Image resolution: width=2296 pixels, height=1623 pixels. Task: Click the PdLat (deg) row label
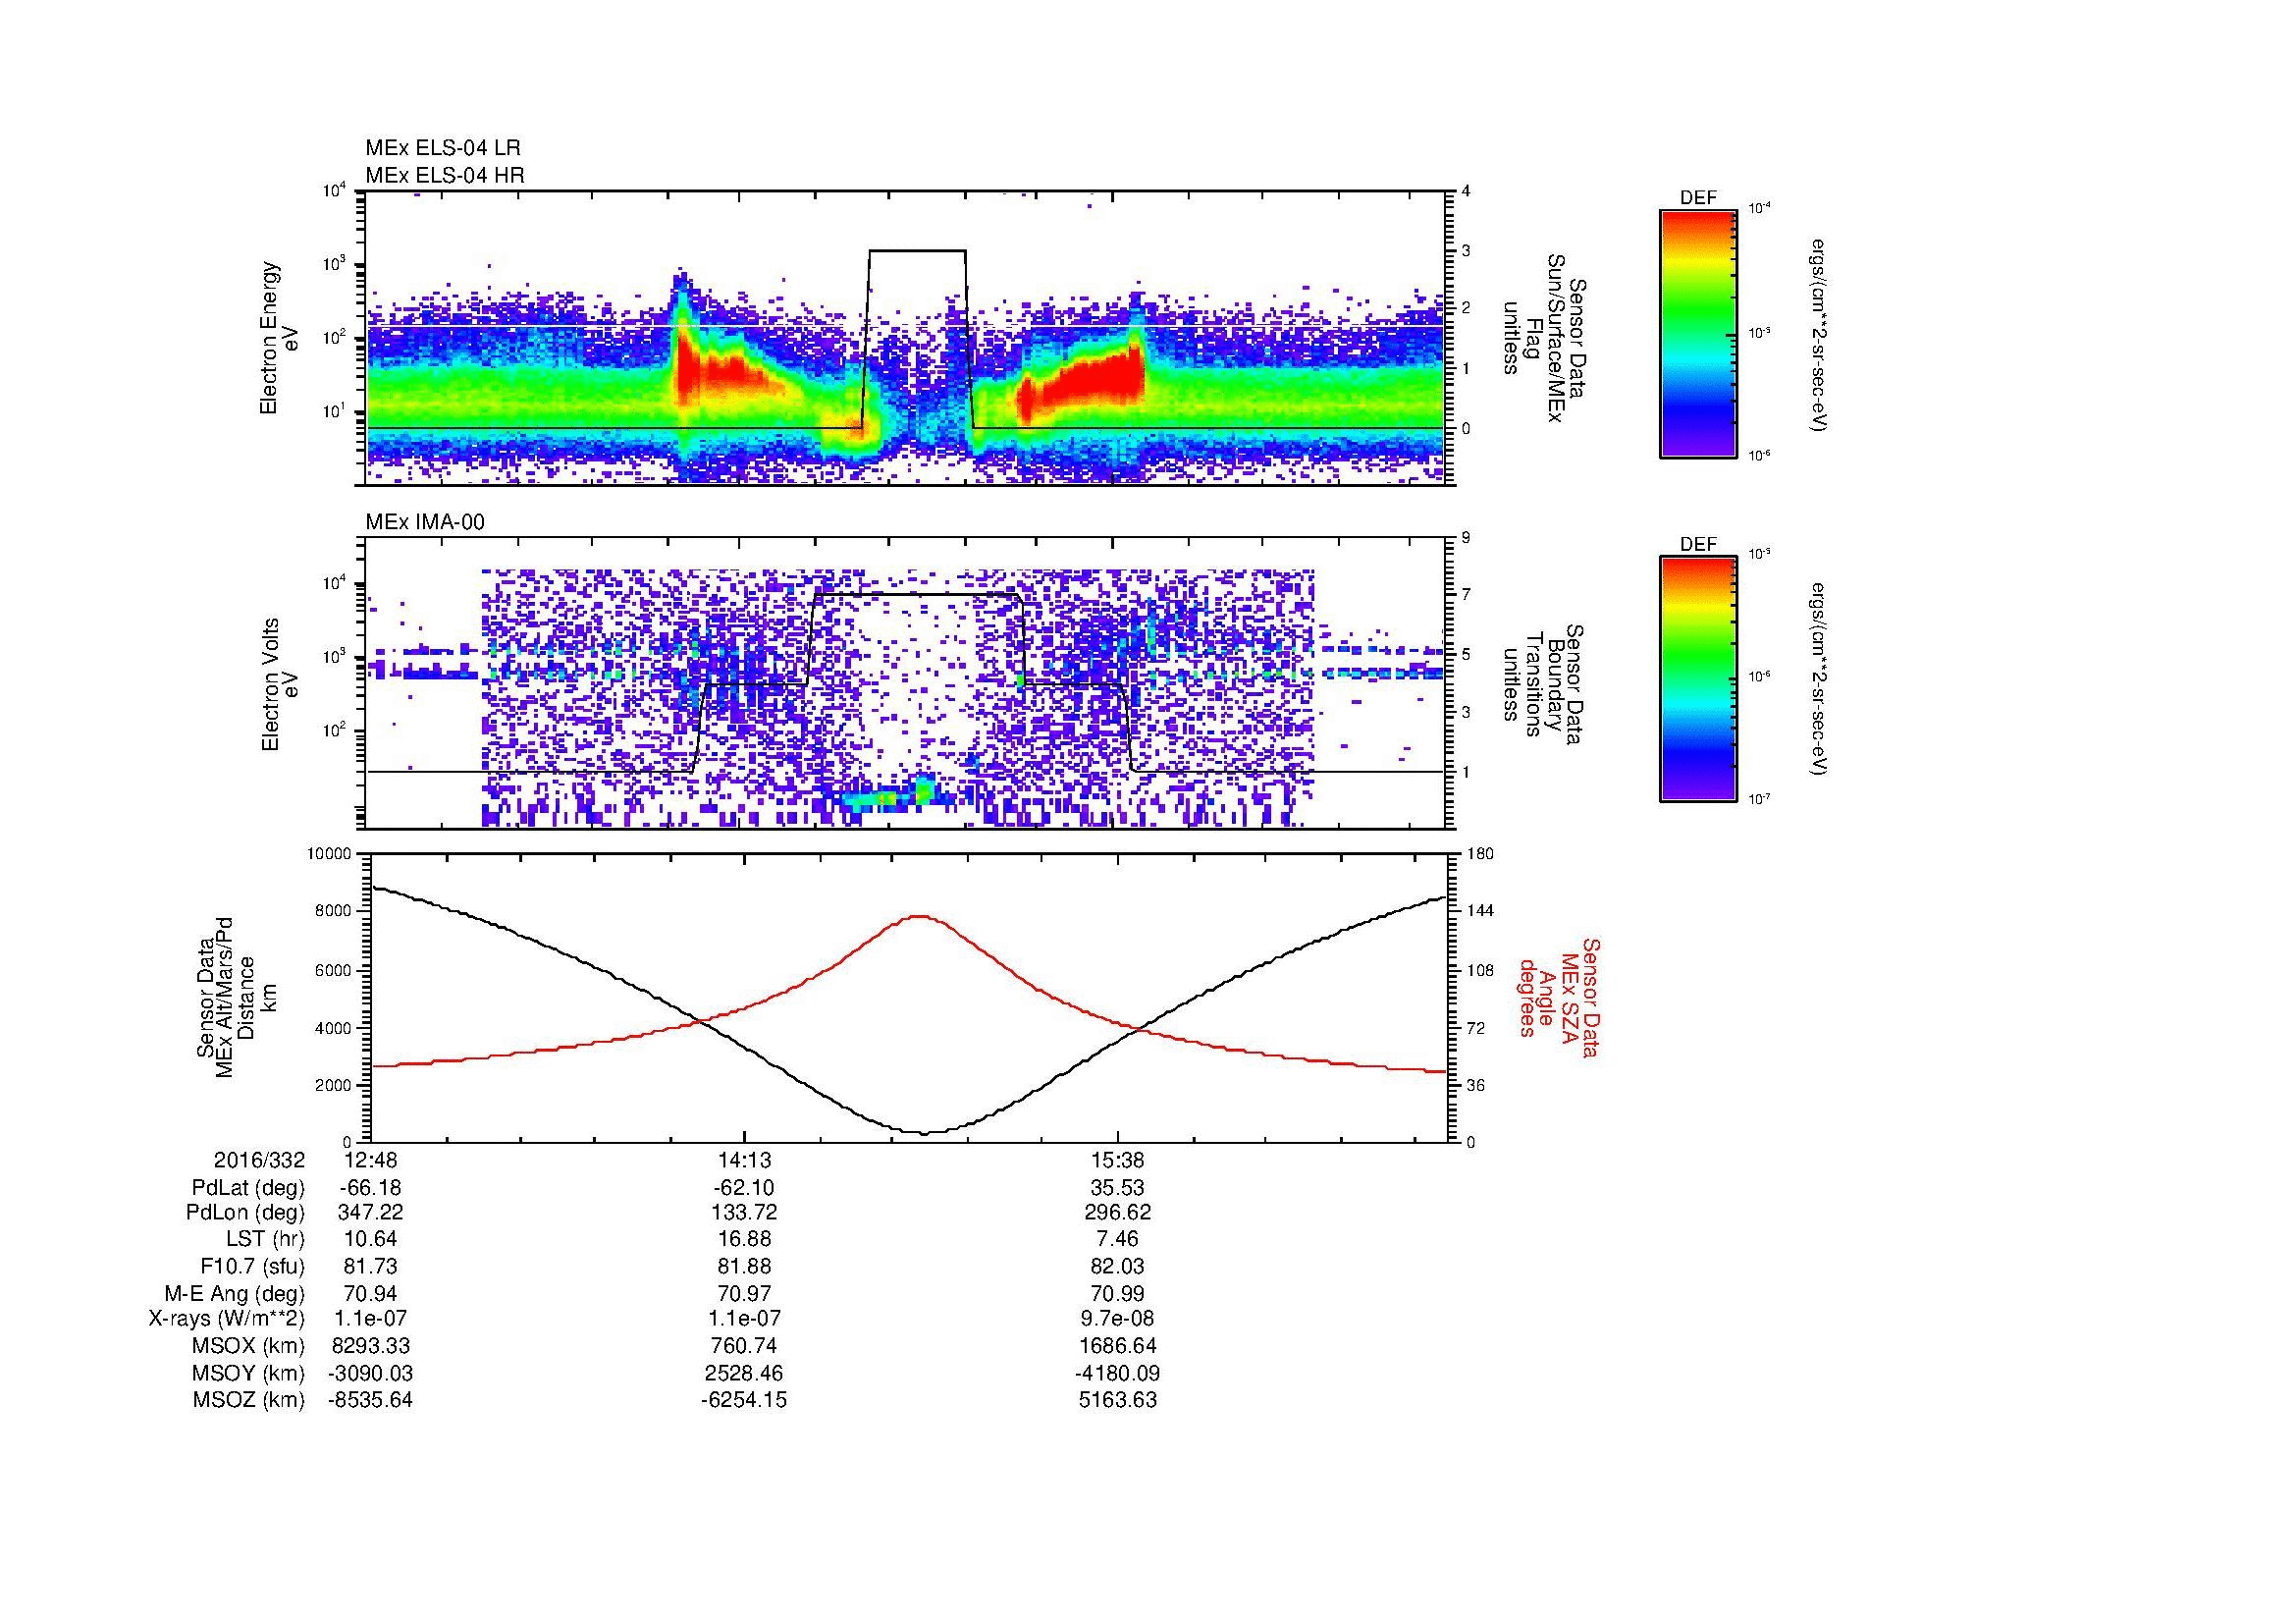click(248, 1188)
